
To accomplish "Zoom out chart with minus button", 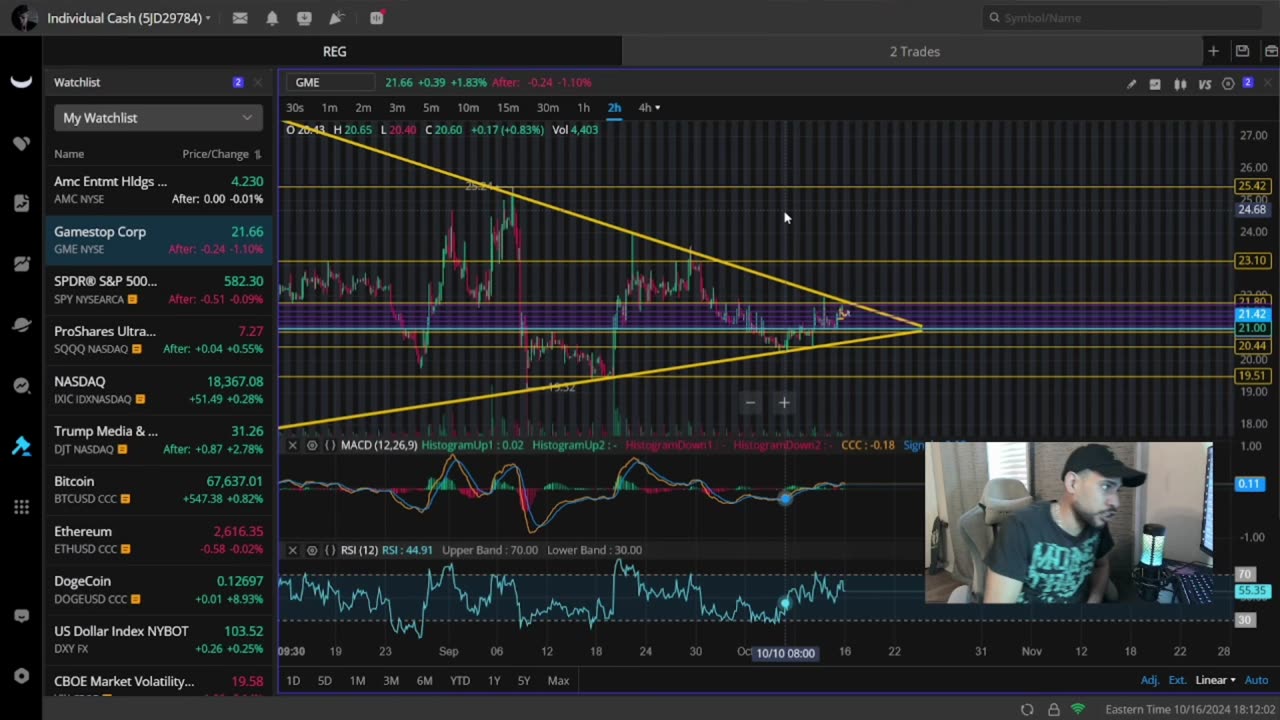I will (750, 403).
